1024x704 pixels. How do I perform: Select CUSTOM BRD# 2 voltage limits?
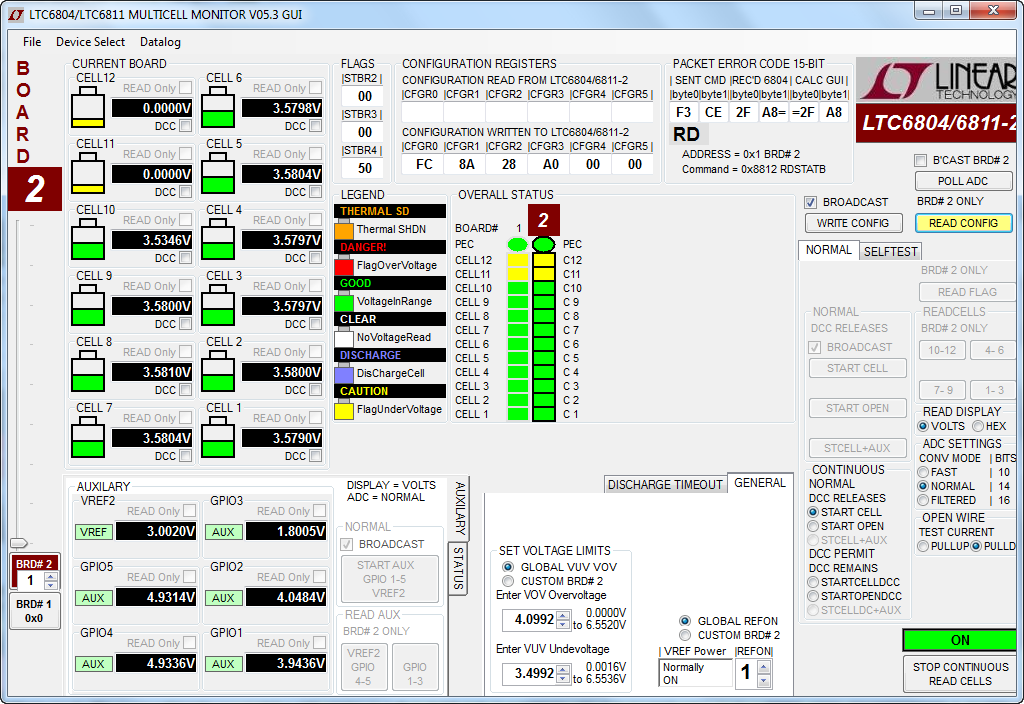[x=507, y=581]
